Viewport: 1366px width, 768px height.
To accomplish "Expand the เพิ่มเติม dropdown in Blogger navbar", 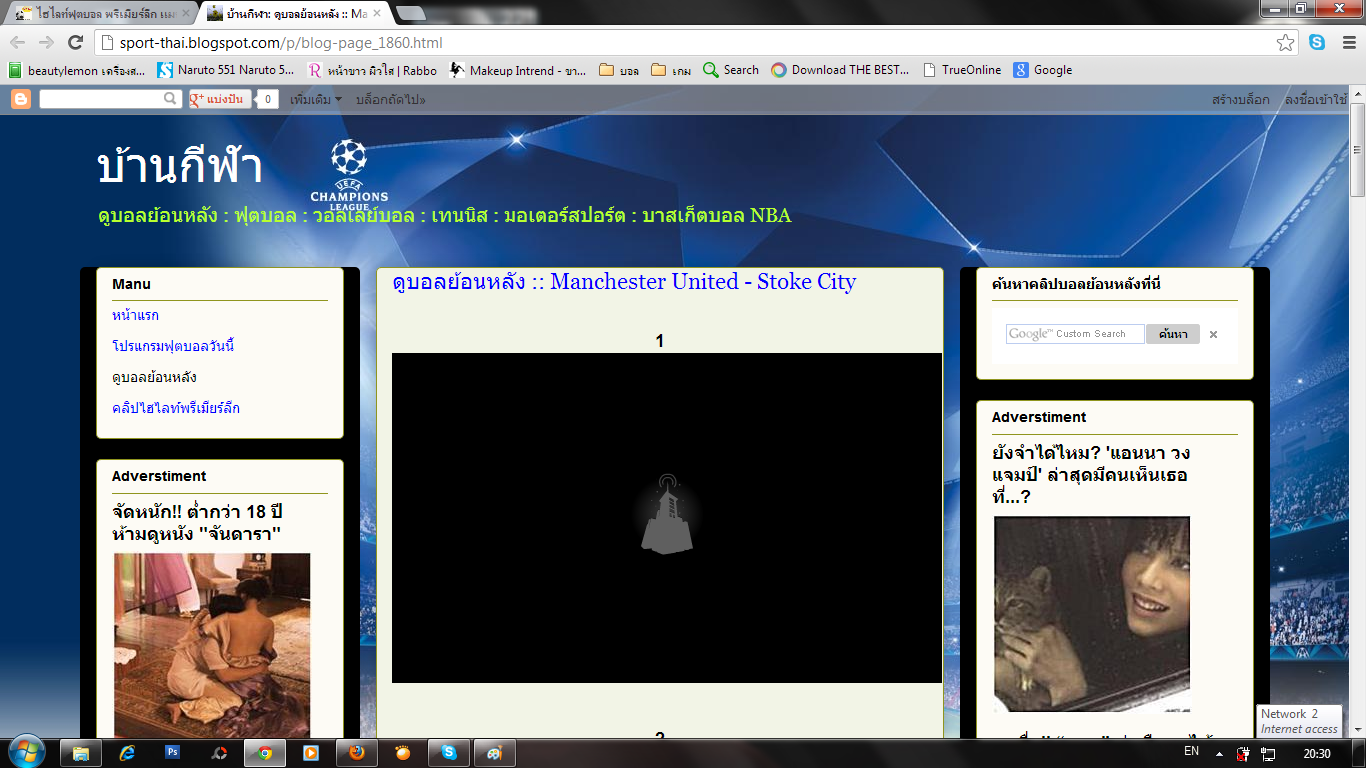I will point(316,99).
